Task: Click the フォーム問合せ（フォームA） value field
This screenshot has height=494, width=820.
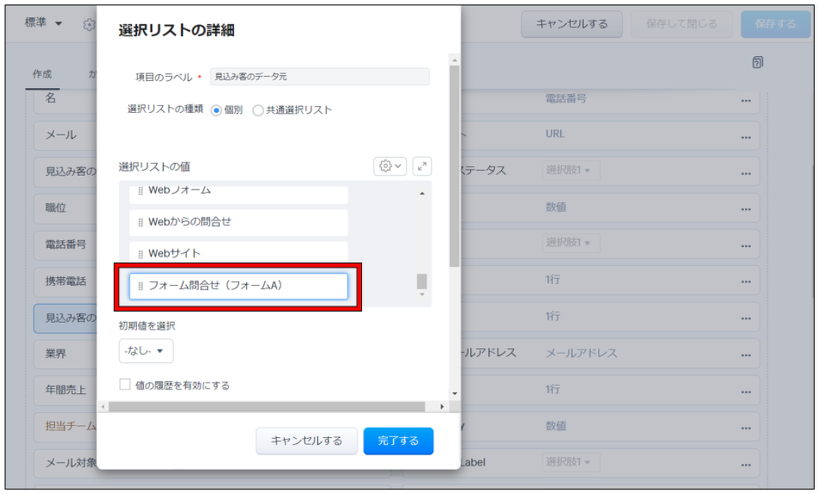Action: click(238, 286)
